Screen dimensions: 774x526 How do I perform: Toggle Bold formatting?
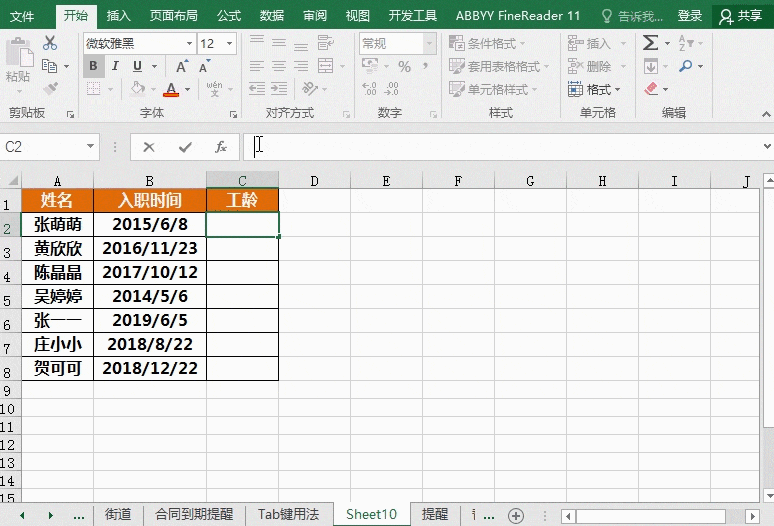(x=93, y=66)
